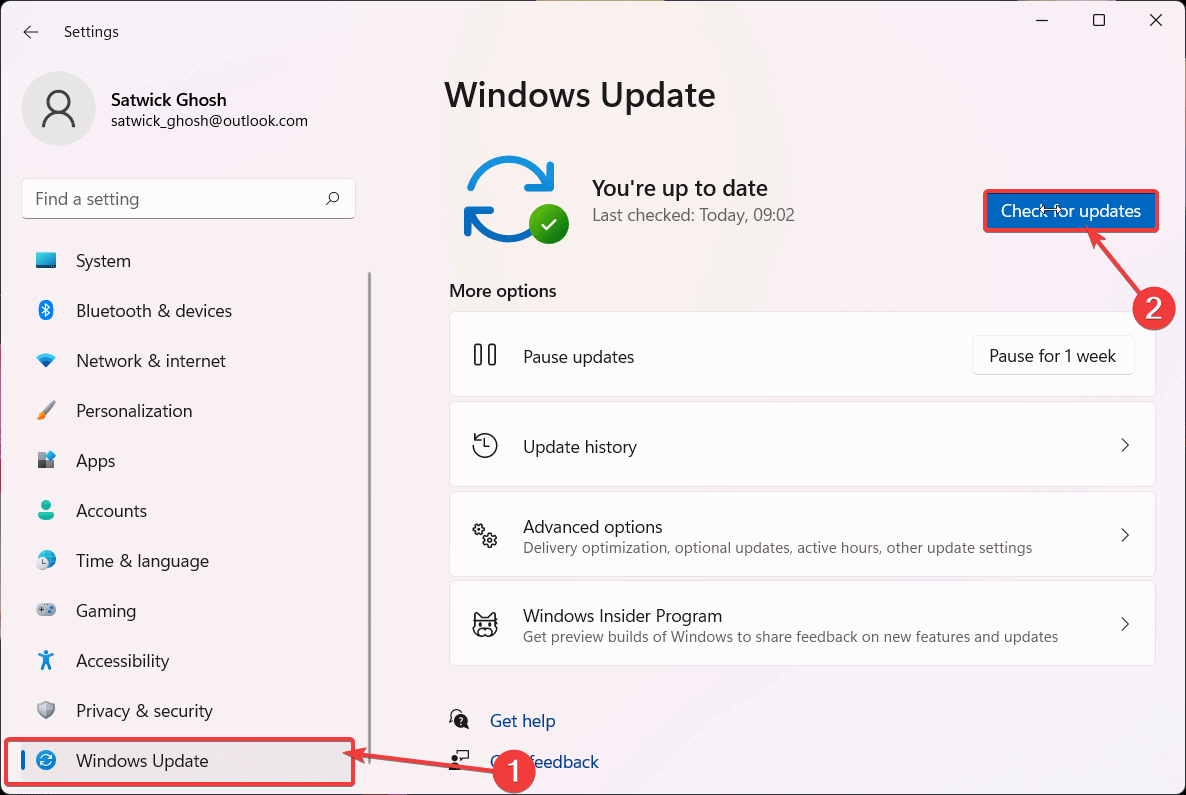
Task: Select Personalization in the sidebar
Action: [x=188, y=411]
